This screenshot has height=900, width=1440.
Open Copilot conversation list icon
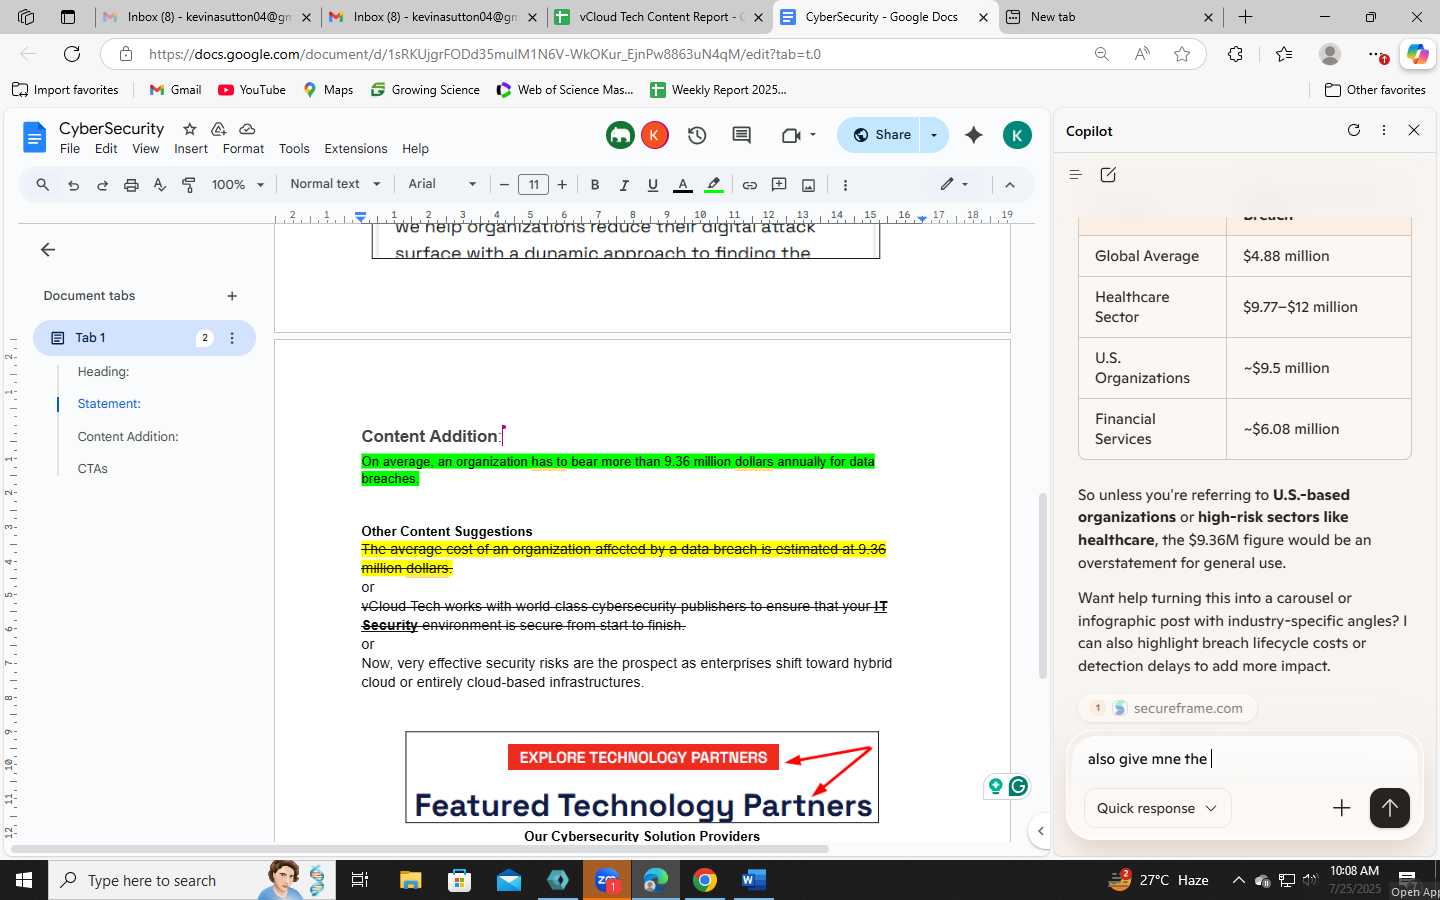[x=1075, y=174]
